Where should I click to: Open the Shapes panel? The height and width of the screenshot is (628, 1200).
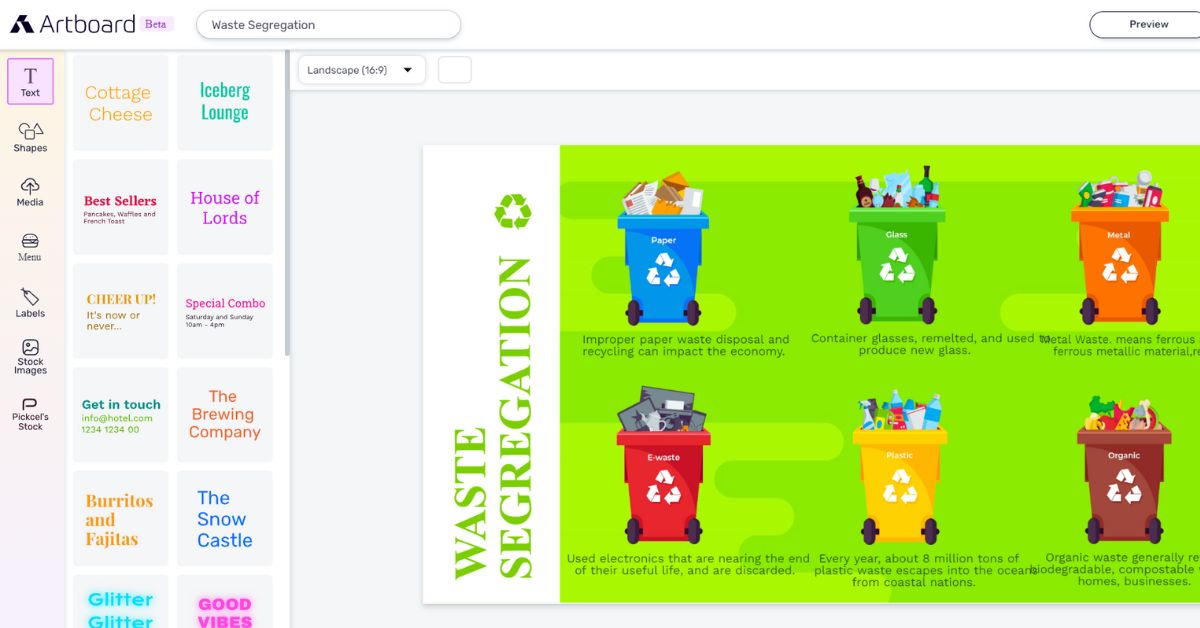tap(30, 138)
